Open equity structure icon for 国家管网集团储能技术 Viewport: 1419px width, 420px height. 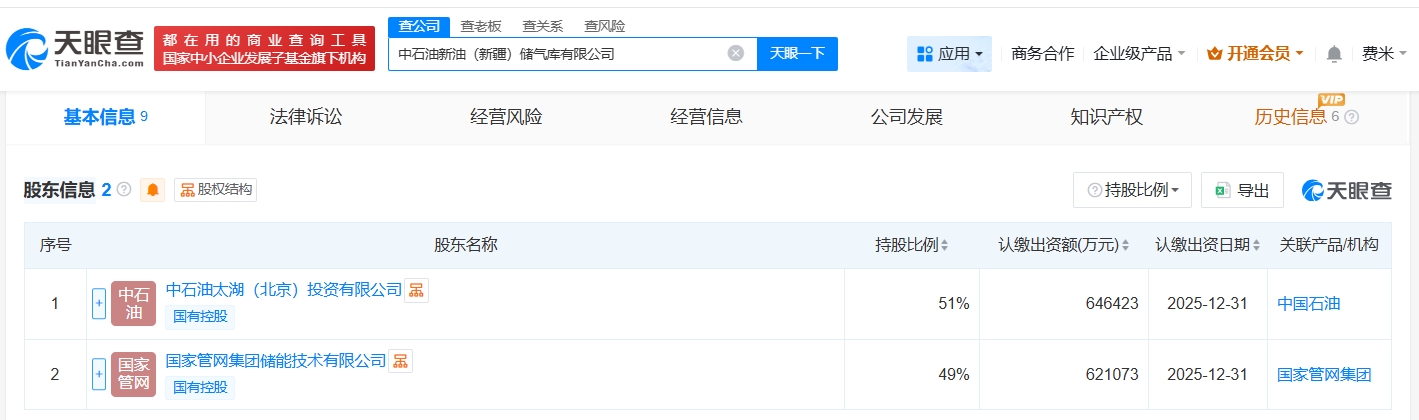pyautogui.click(x=400, y=361)
